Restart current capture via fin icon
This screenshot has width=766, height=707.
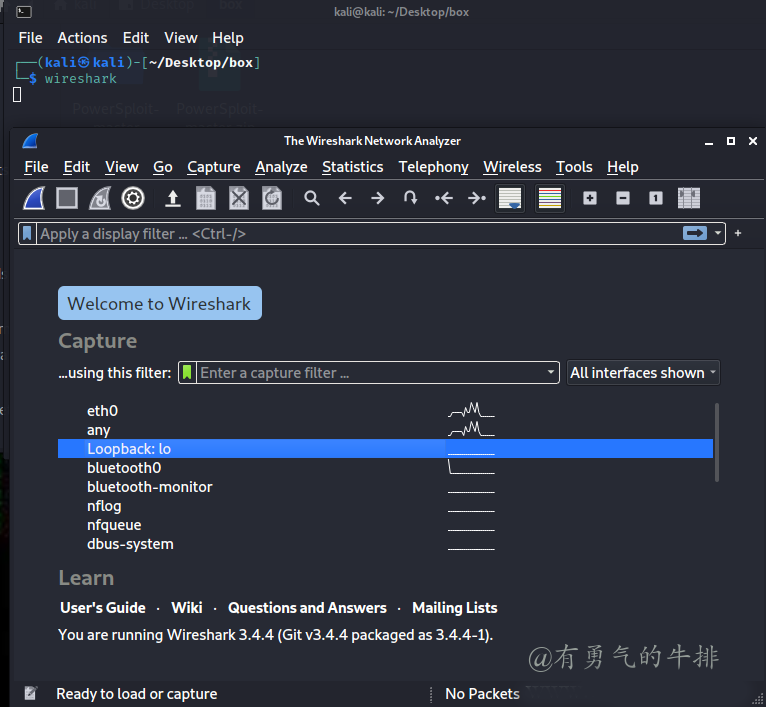click(x=100, y=198)
